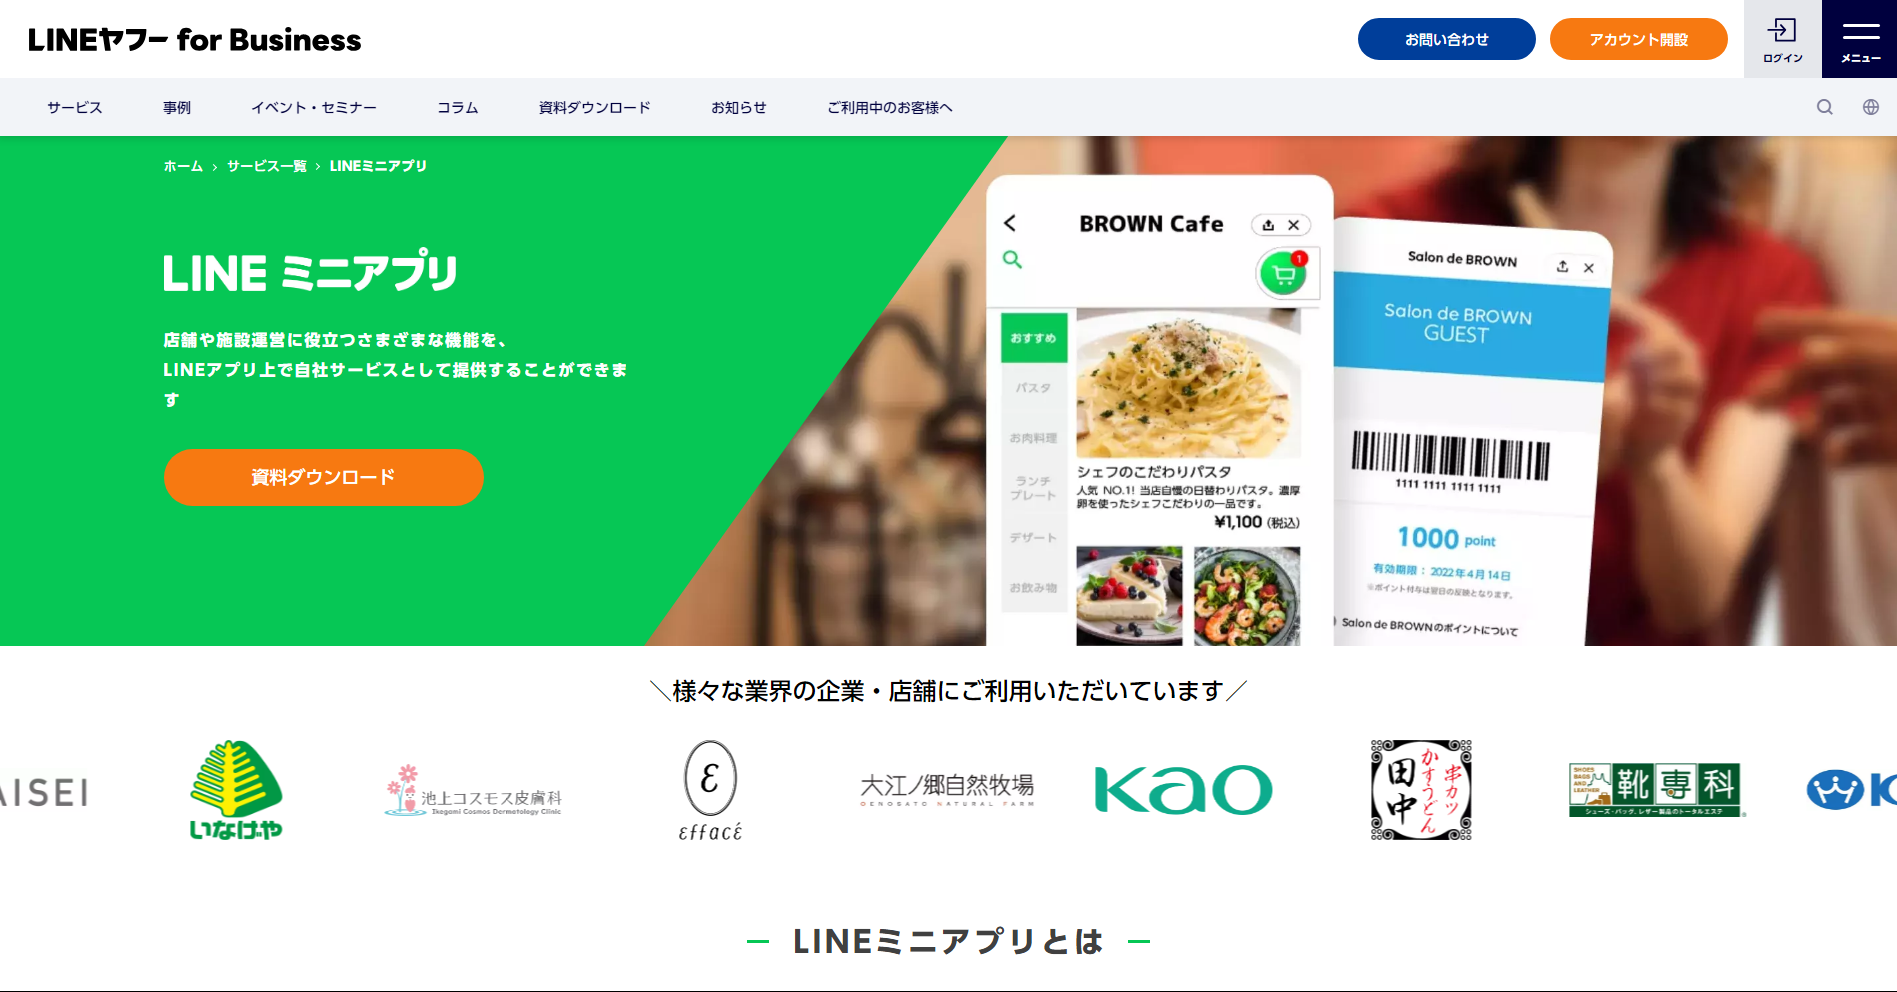The width and height of the screenshot is (1897, 992).
Task: Open the globe language selector icon
Action: 1871,107
